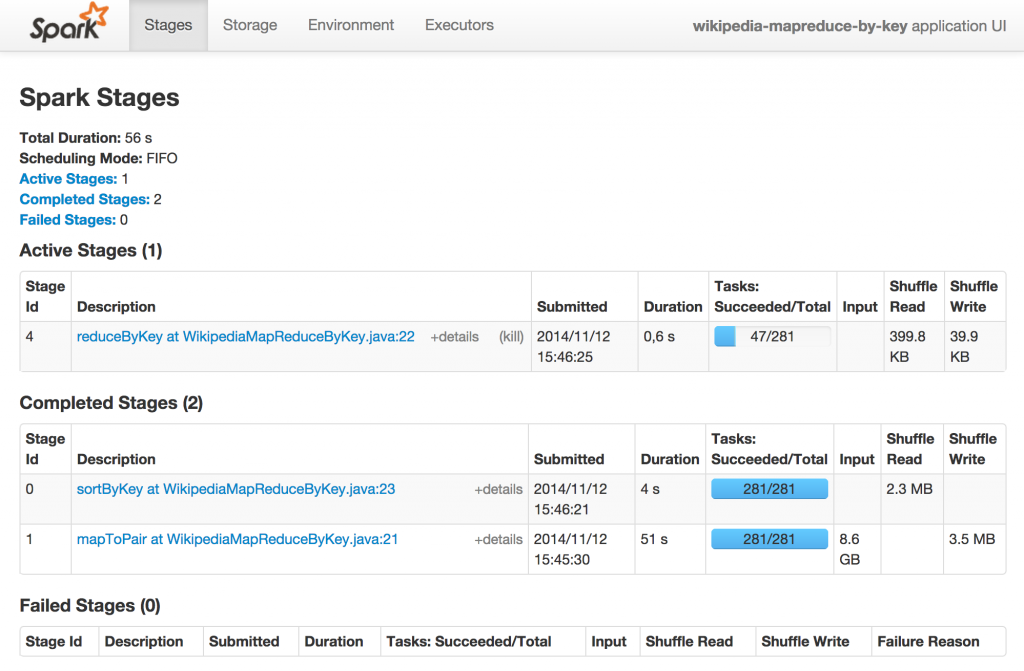Kill the active reduceByKey stage
Screen dimensions: 1024x671
(511, 337)
